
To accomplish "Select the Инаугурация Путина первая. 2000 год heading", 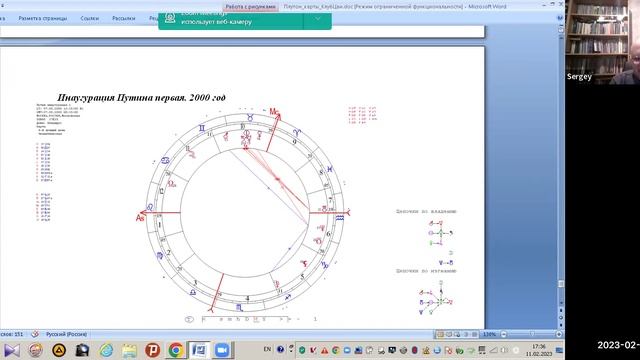I will 141,98.
